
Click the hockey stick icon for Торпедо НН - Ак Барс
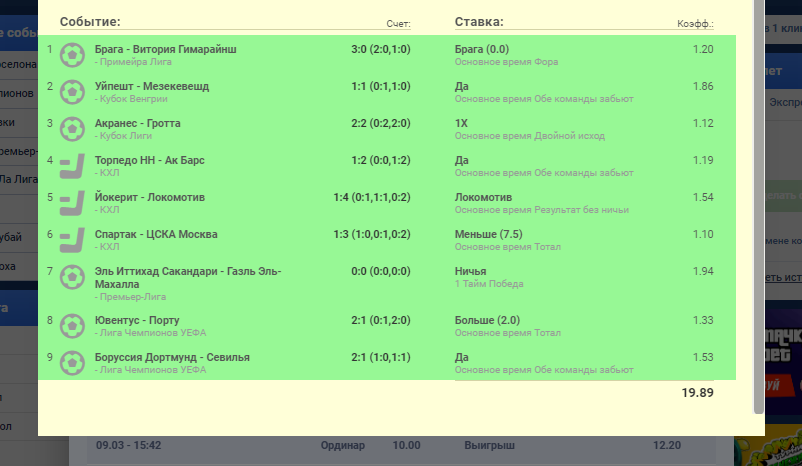pos(72,166)
